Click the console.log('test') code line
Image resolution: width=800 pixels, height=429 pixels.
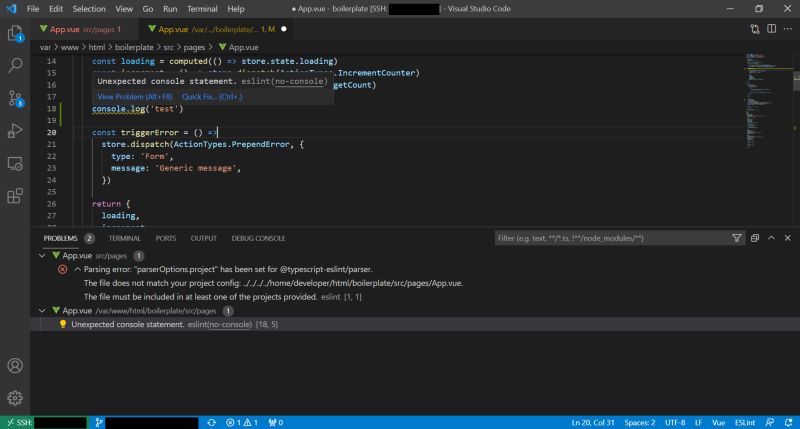[137, 109]
